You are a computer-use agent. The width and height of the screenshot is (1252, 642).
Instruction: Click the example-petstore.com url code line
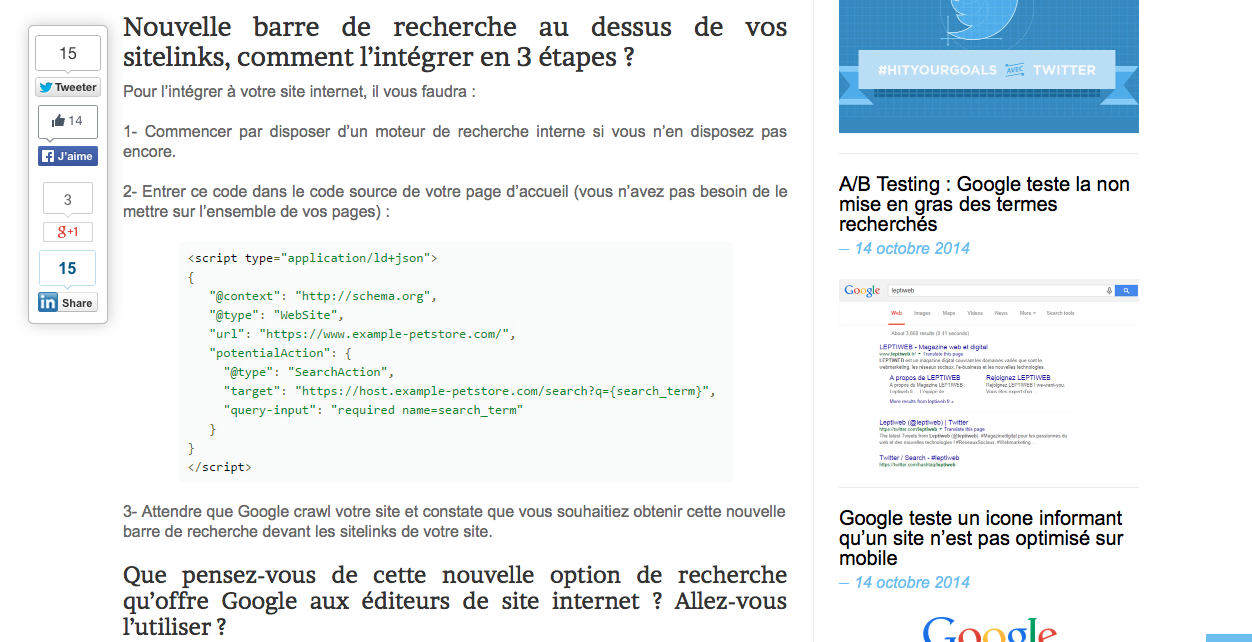[362, 334]
